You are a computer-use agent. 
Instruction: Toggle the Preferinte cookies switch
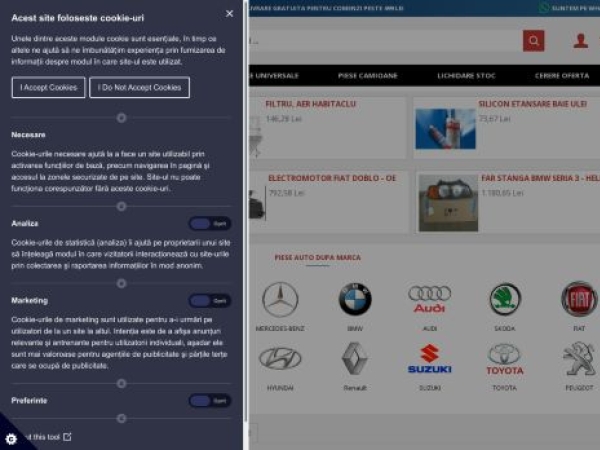(x=210, y=401)
